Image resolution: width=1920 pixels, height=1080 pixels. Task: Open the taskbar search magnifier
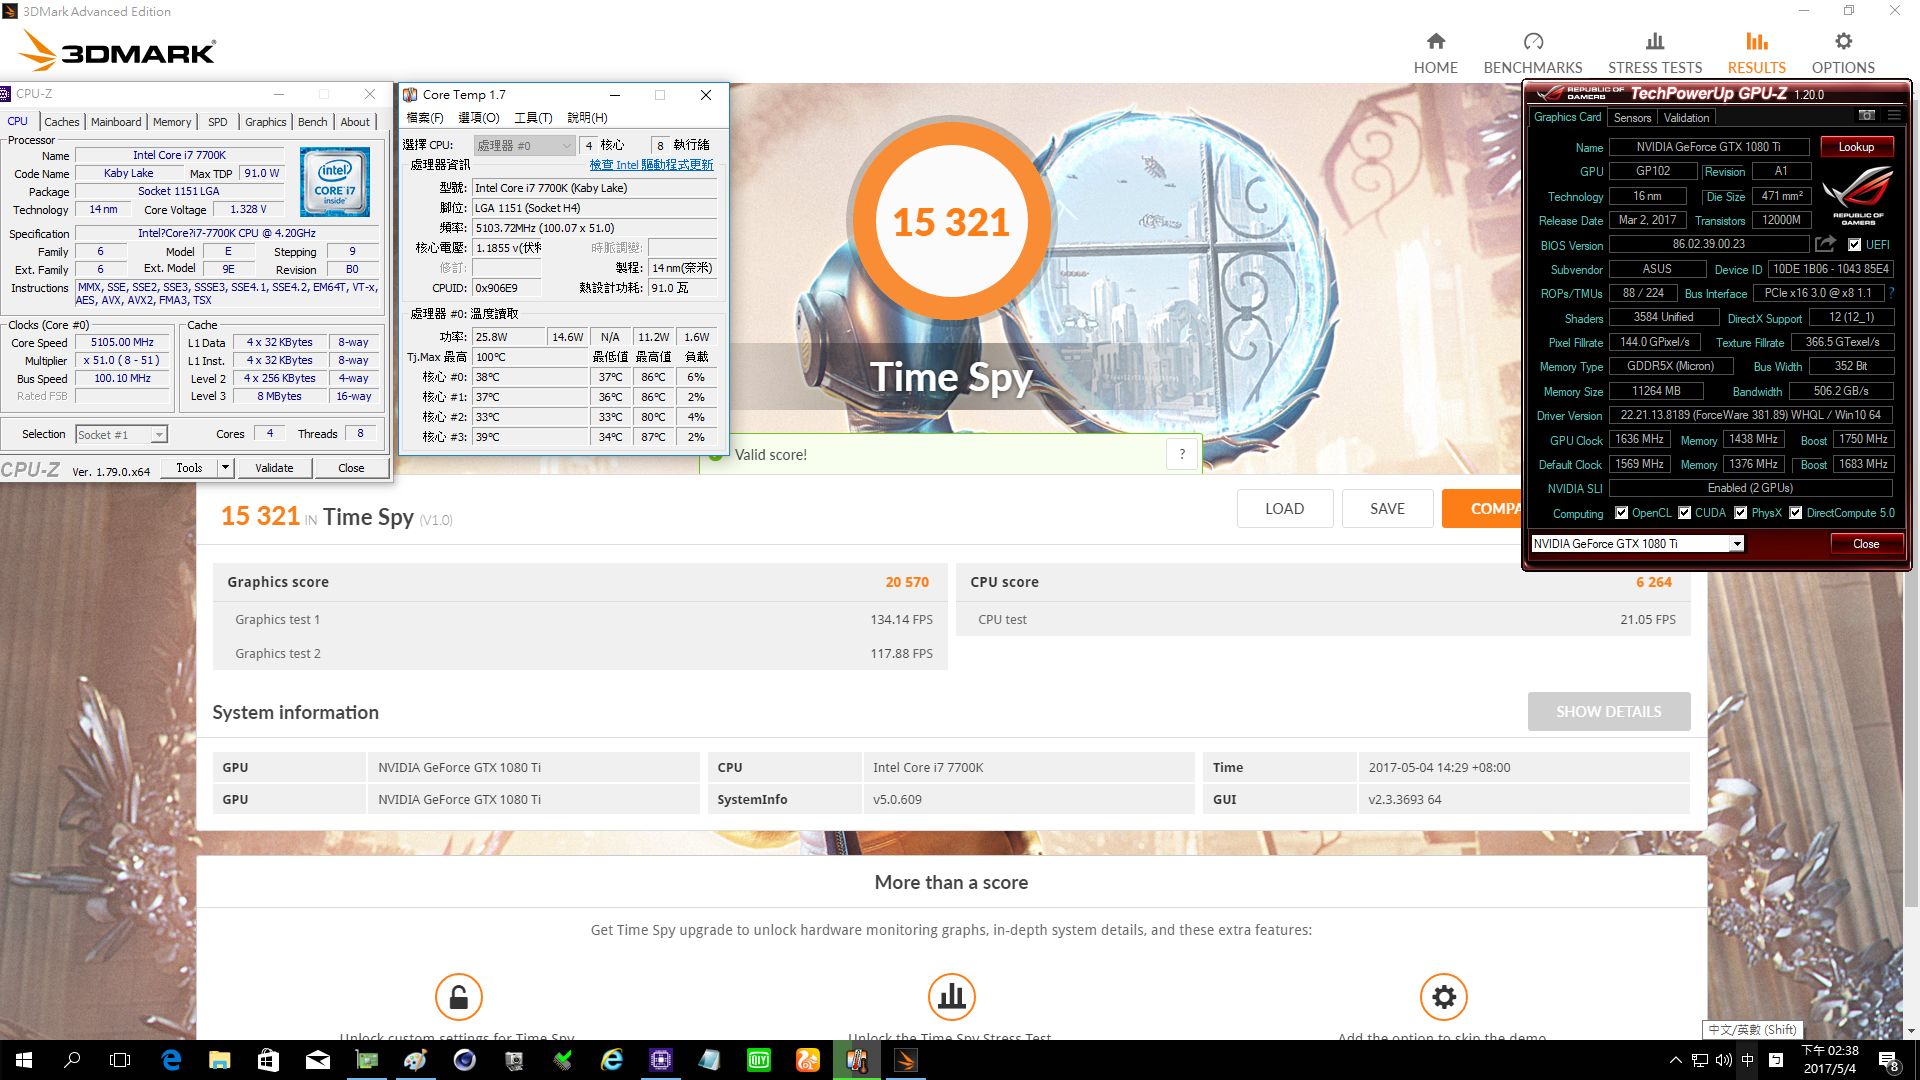72,1060
